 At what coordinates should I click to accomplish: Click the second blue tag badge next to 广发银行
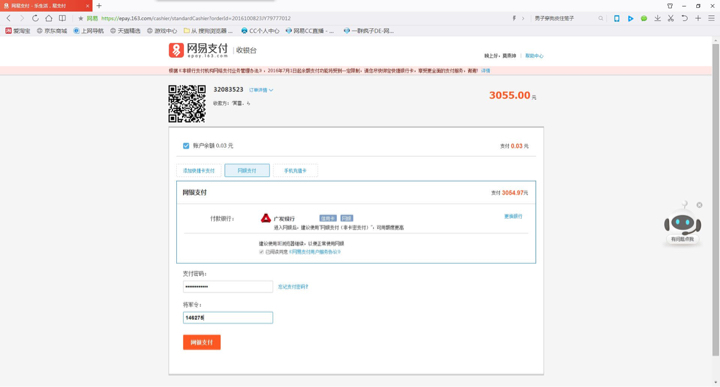(347, 218)
